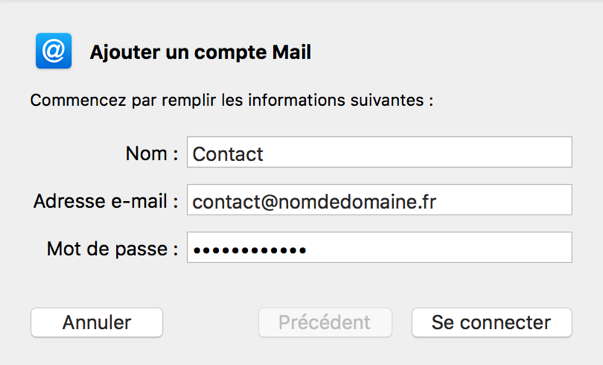Click empty space in Mot de passe field
The width and height of the screenshot is (603, 365).
pyautogui.click(x=438, y=248)
